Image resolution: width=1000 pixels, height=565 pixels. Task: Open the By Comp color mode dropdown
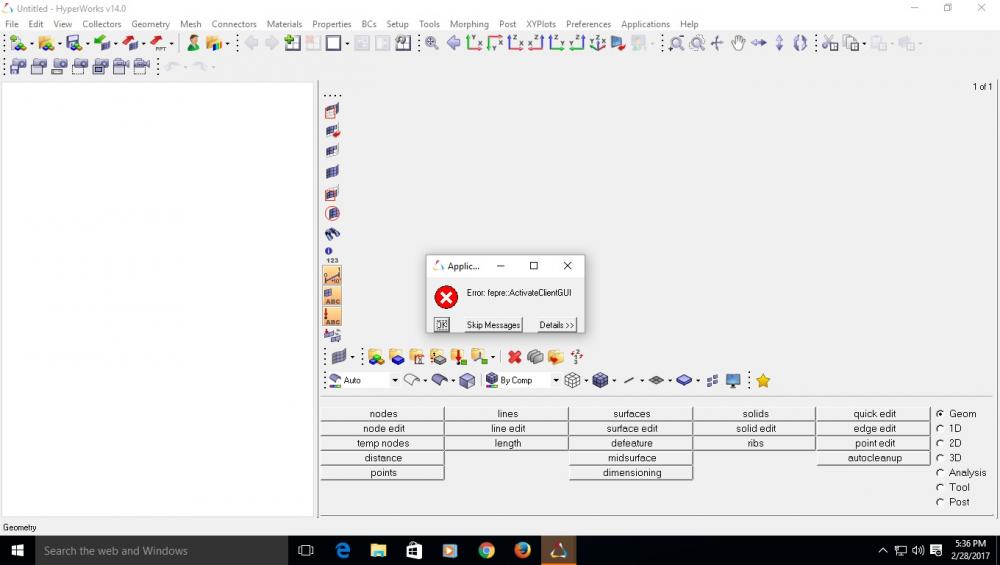click(555, 381)
